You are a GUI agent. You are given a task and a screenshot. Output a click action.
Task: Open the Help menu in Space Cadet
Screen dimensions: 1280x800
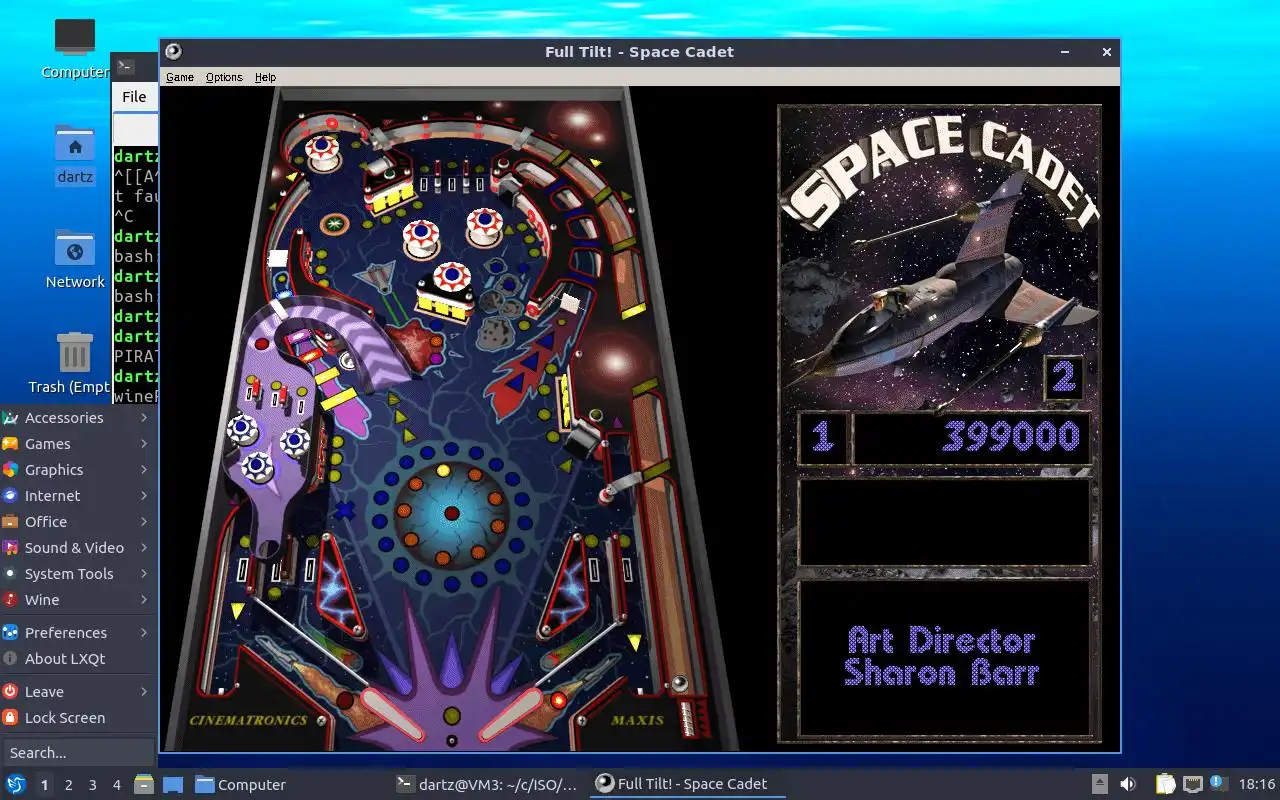[x=265, y=77]
